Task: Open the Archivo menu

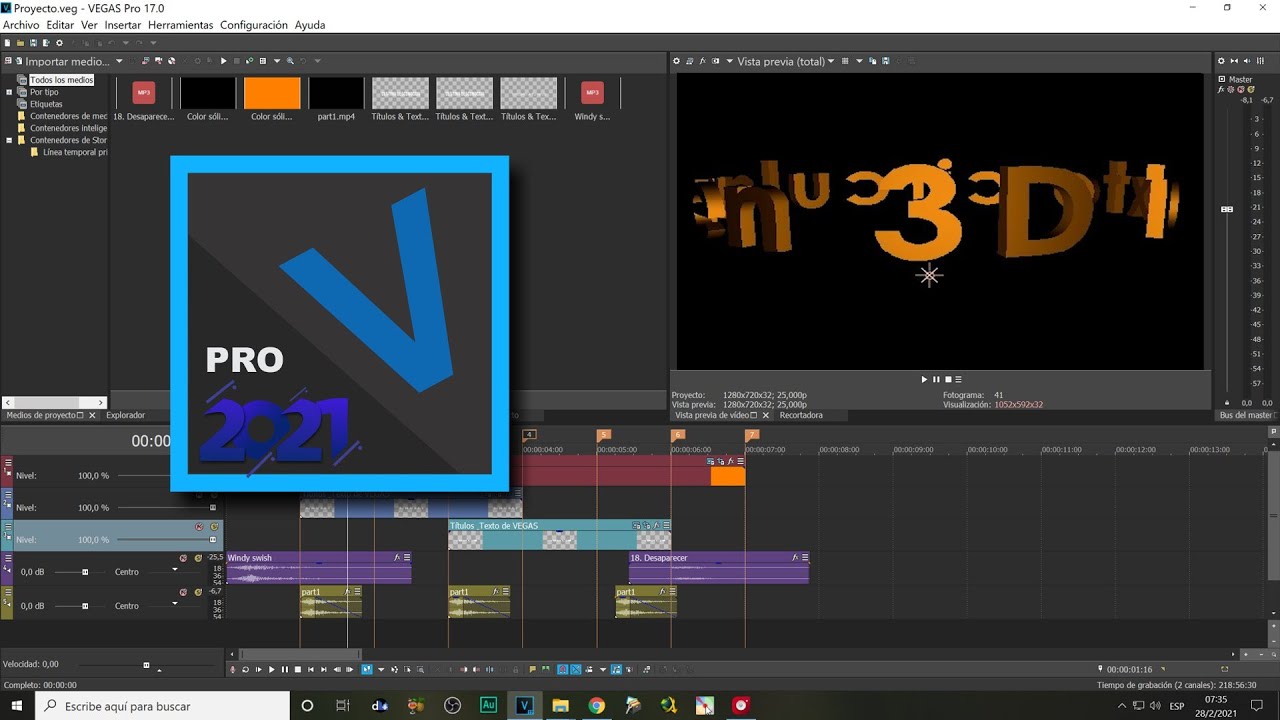Action: point(21,25)
